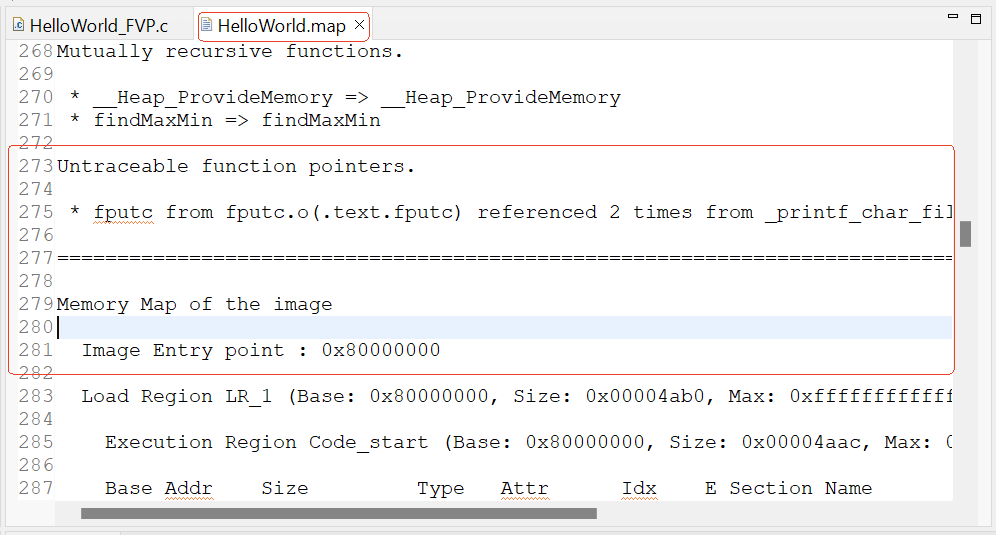Place cursor on 'Load Region LR_1' text
Screen dimensions: 996x535
(176, 396)
